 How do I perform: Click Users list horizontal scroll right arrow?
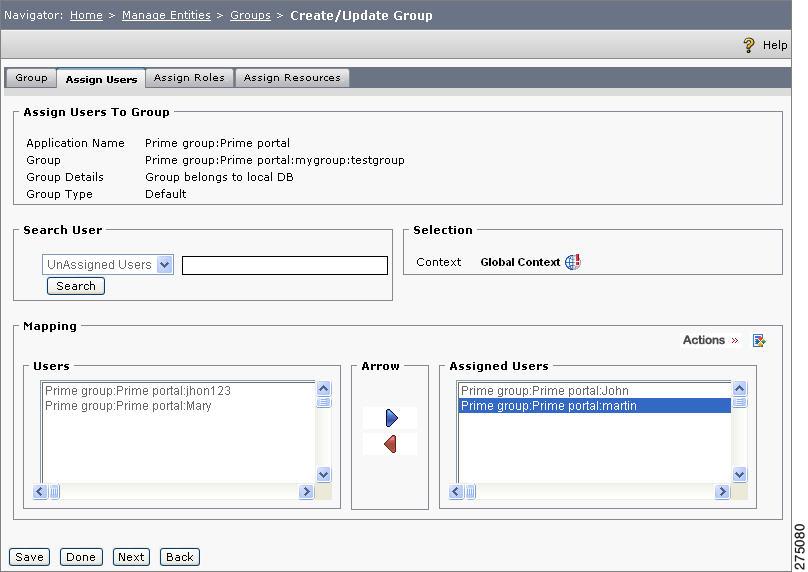pyautogui.click(x=306, y=492)
